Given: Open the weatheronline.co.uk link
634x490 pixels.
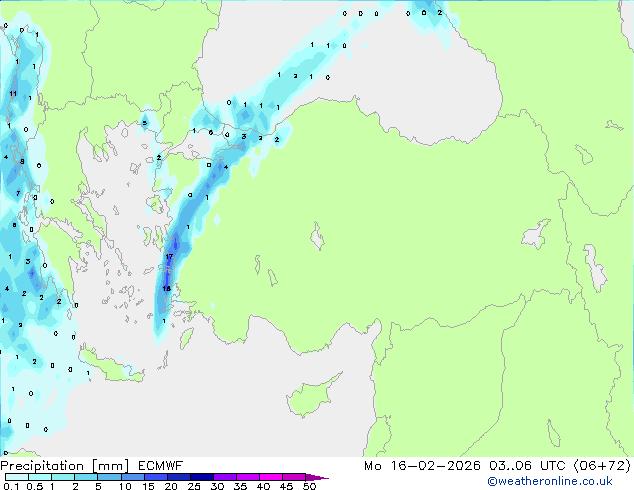Looking at the screenshot, I should (550, 481).
